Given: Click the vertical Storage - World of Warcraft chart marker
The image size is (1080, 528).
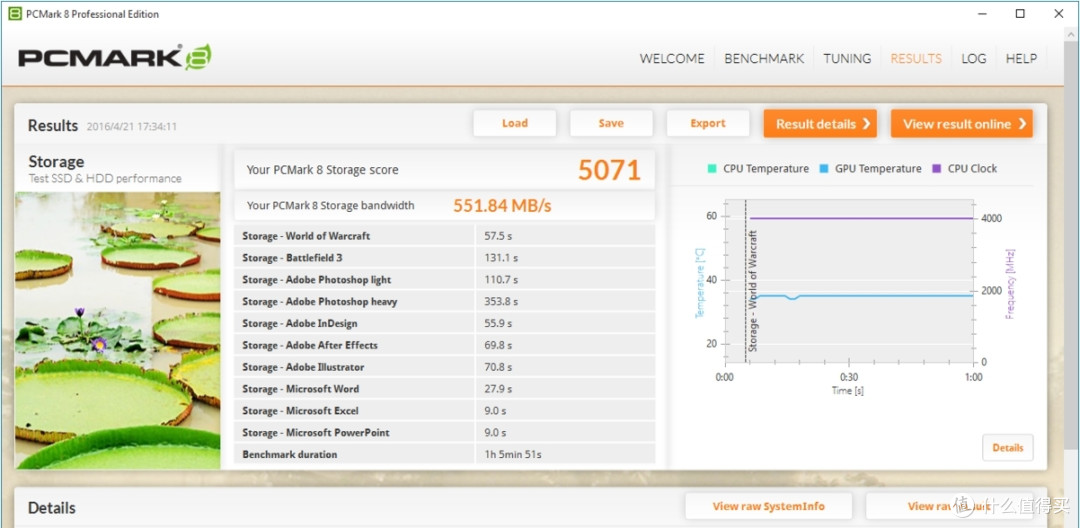Looking at the screenshot, I should (x=751, y=291).
